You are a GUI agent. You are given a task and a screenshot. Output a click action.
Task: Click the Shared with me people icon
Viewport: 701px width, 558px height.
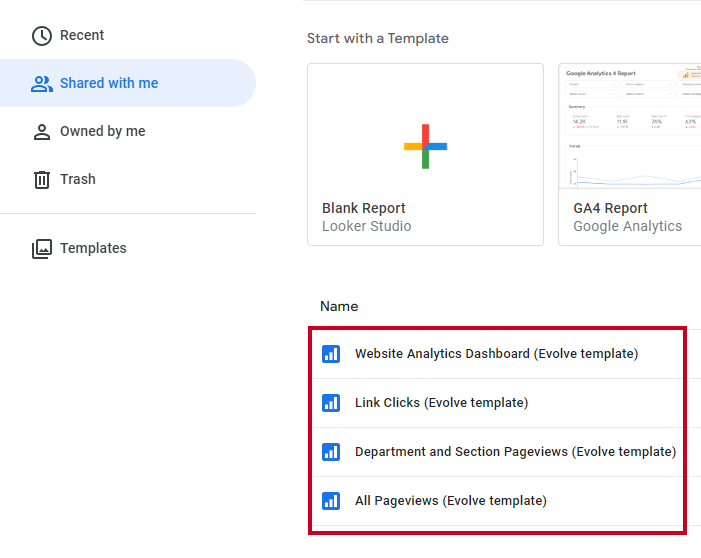click(42, 84)
